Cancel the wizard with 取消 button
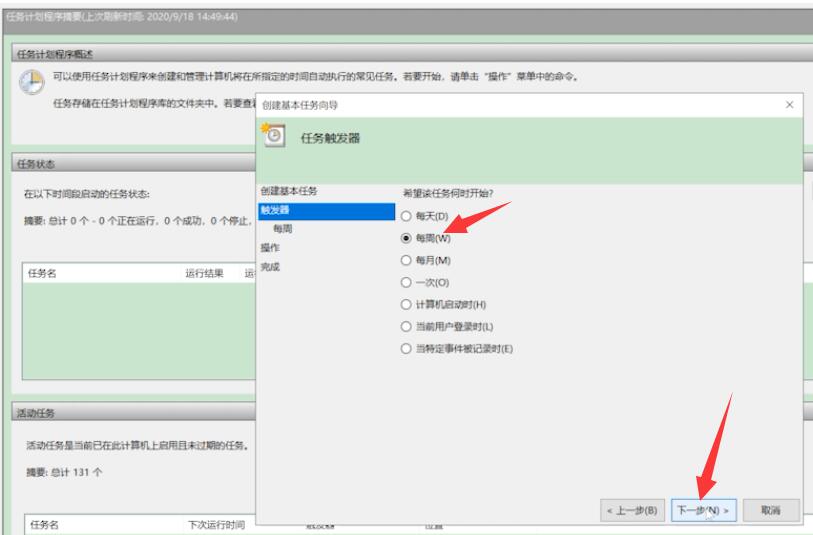Screen dimensions: 813x535 (x=770, y=511)
